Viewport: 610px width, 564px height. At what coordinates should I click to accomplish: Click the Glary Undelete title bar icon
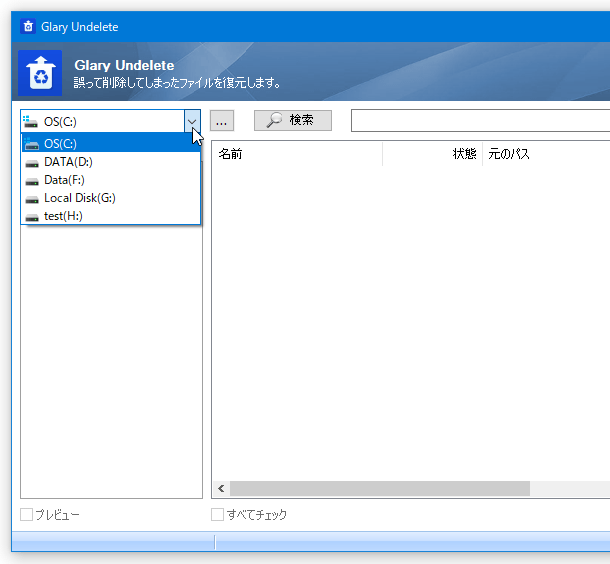click(28, 26)
